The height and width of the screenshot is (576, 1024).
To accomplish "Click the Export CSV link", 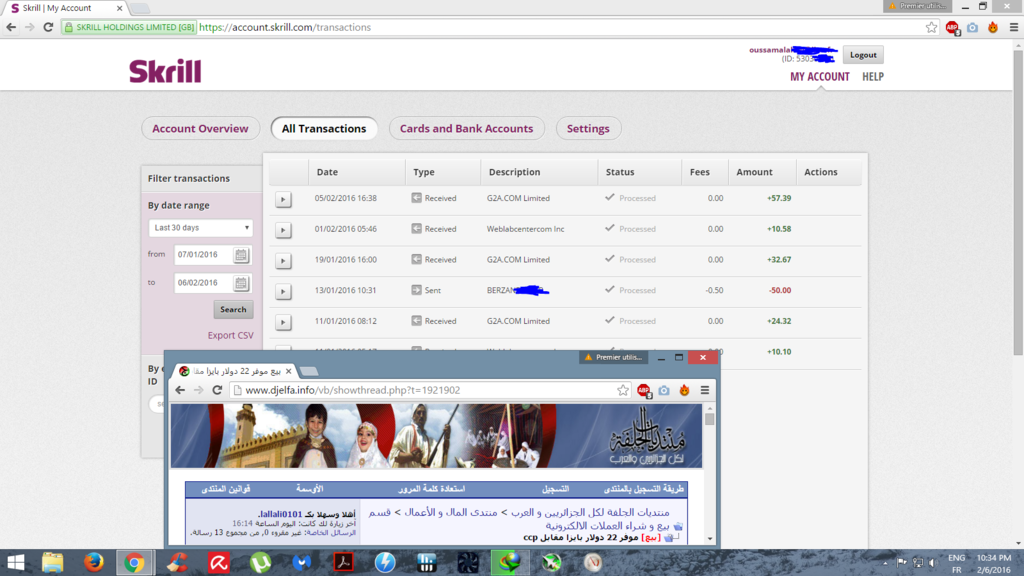I will point(231,335).
